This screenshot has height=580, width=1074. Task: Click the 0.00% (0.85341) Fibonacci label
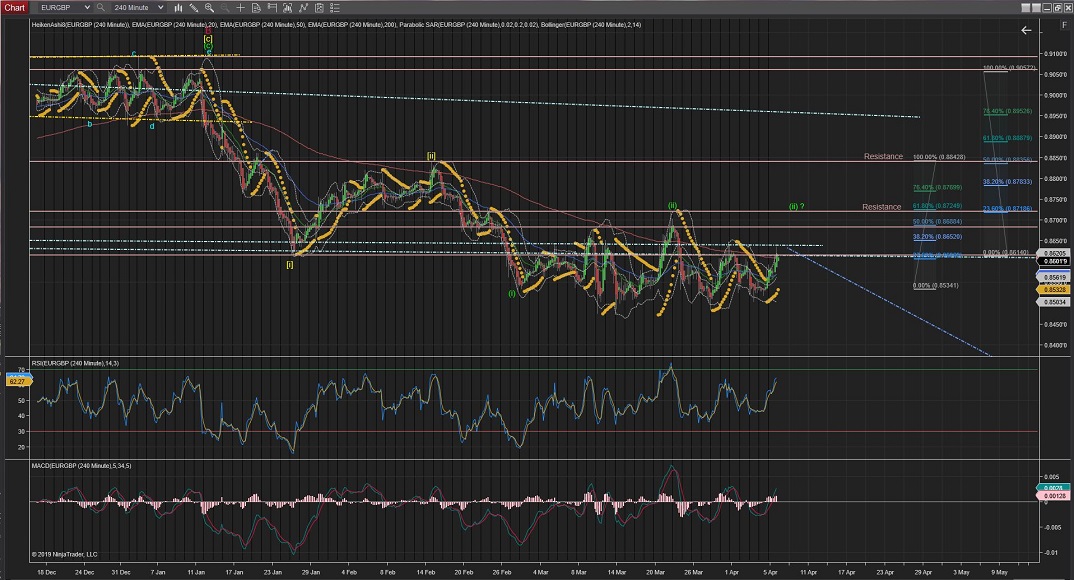[936, 286]
